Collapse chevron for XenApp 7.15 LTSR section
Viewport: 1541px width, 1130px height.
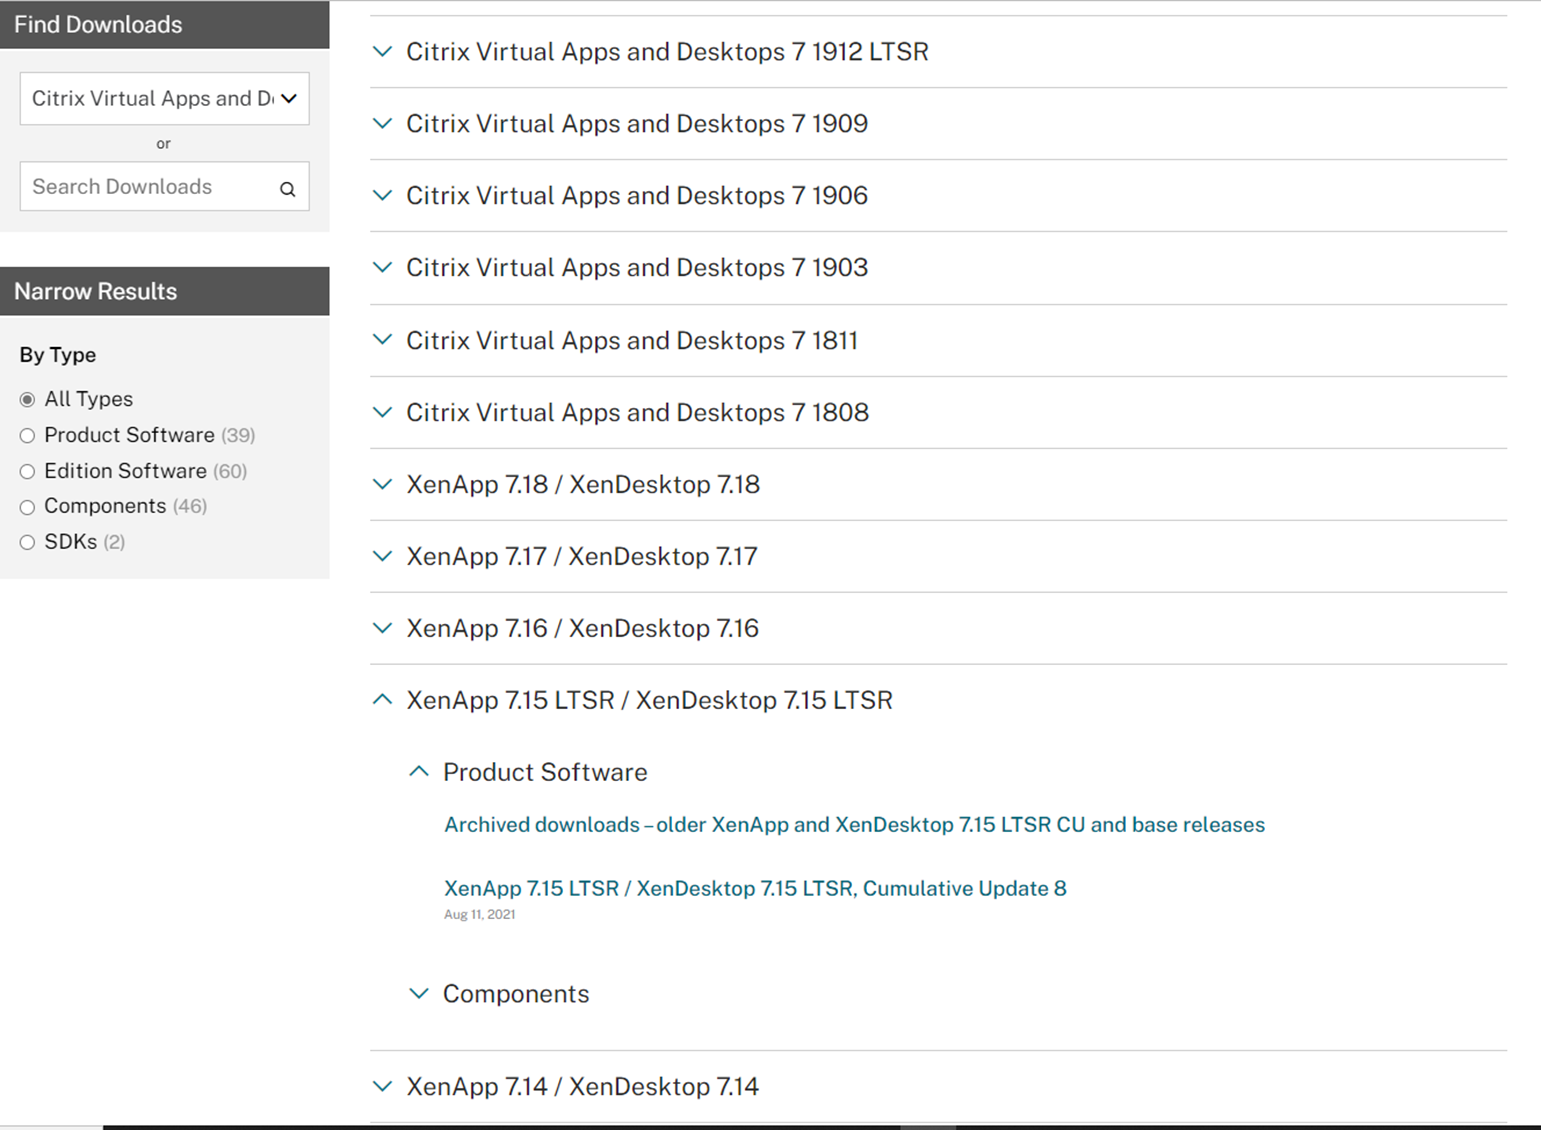[x=382, y=700]
